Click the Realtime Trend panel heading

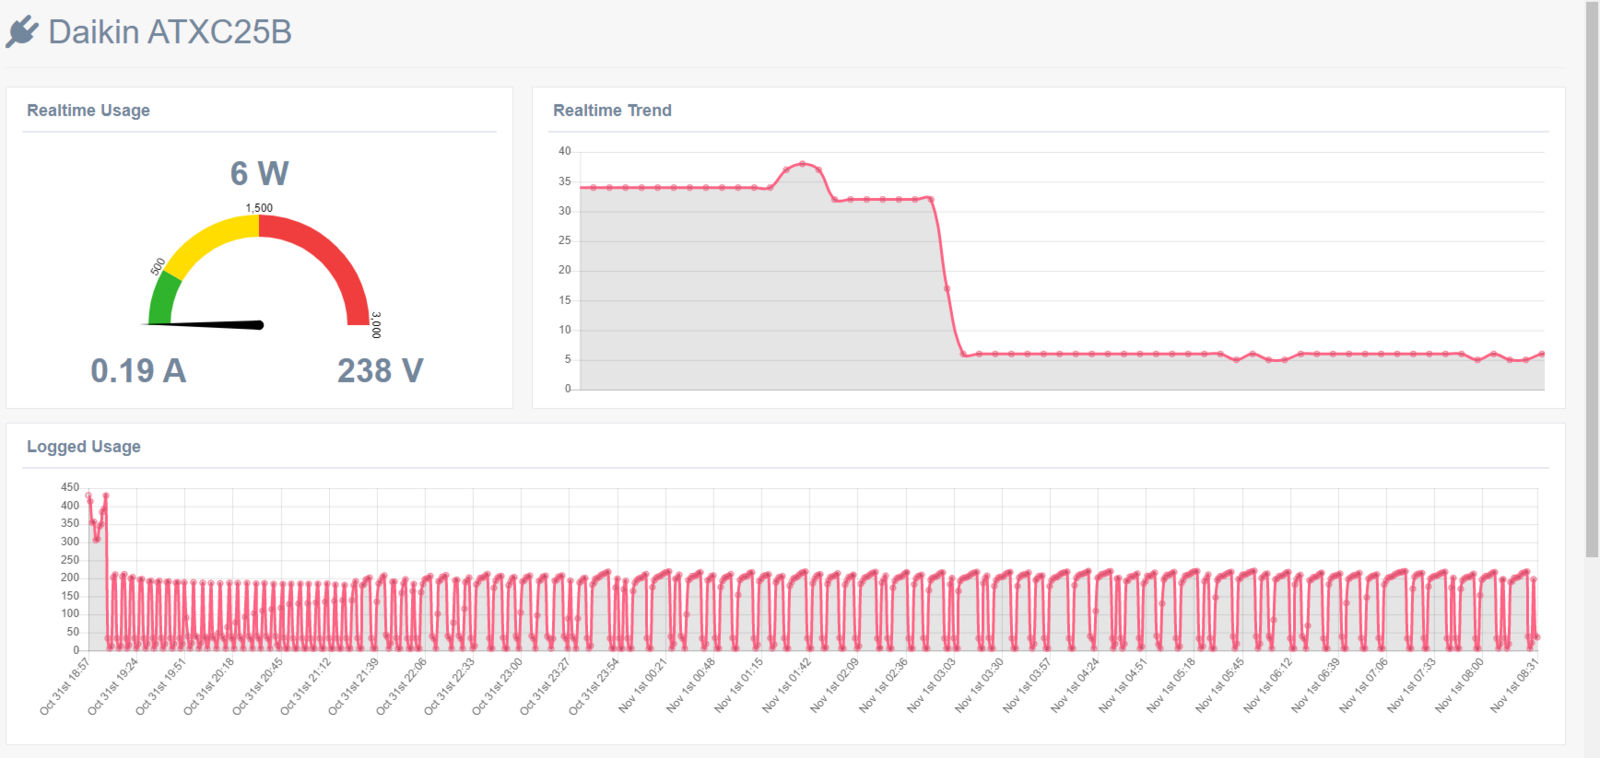(612, 110)
